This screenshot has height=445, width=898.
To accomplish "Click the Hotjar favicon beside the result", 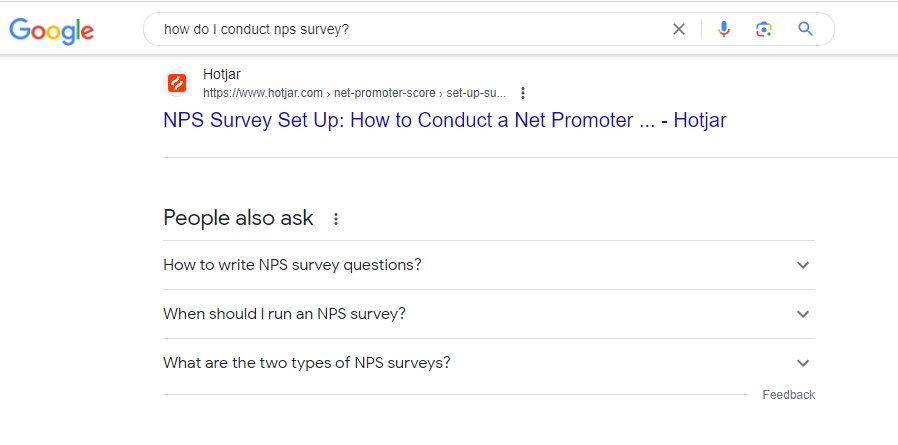I will coord(177,84).
